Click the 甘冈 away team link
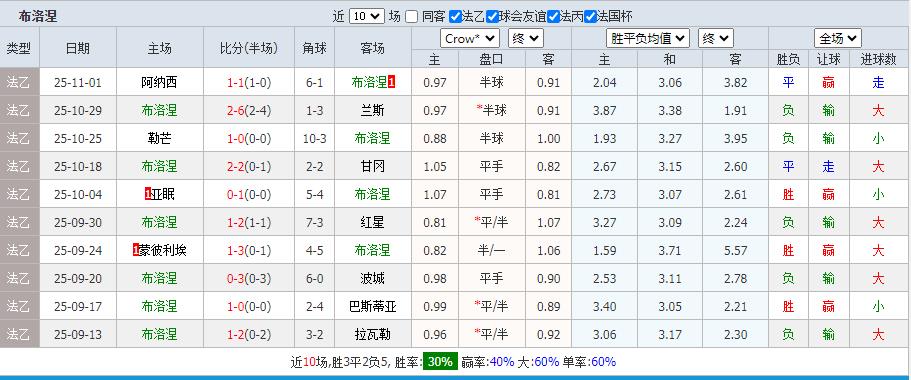911x380 pixels. pyautogui.click(x=372, y=166)
